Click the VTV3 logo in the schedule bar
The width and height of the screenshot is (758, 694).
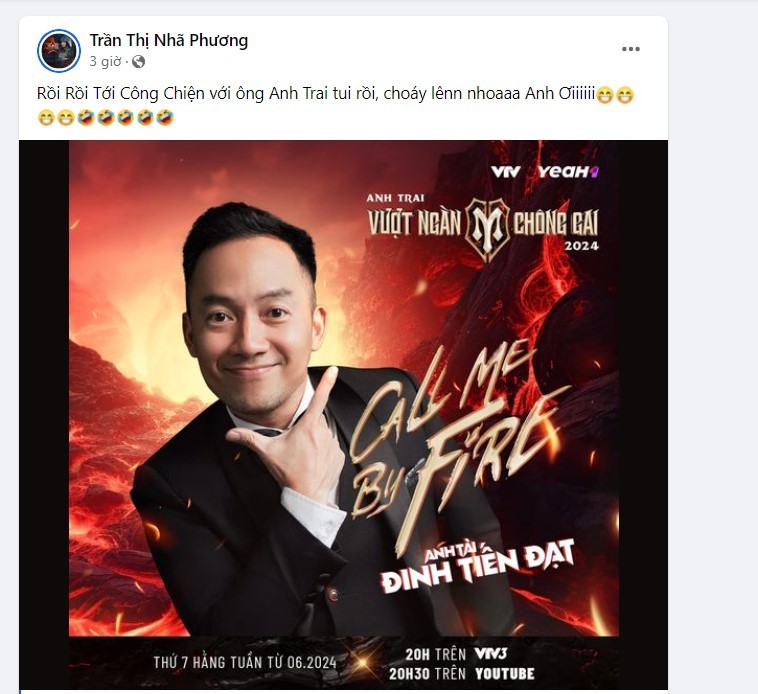pyautogui.click(x=491, y=653)
